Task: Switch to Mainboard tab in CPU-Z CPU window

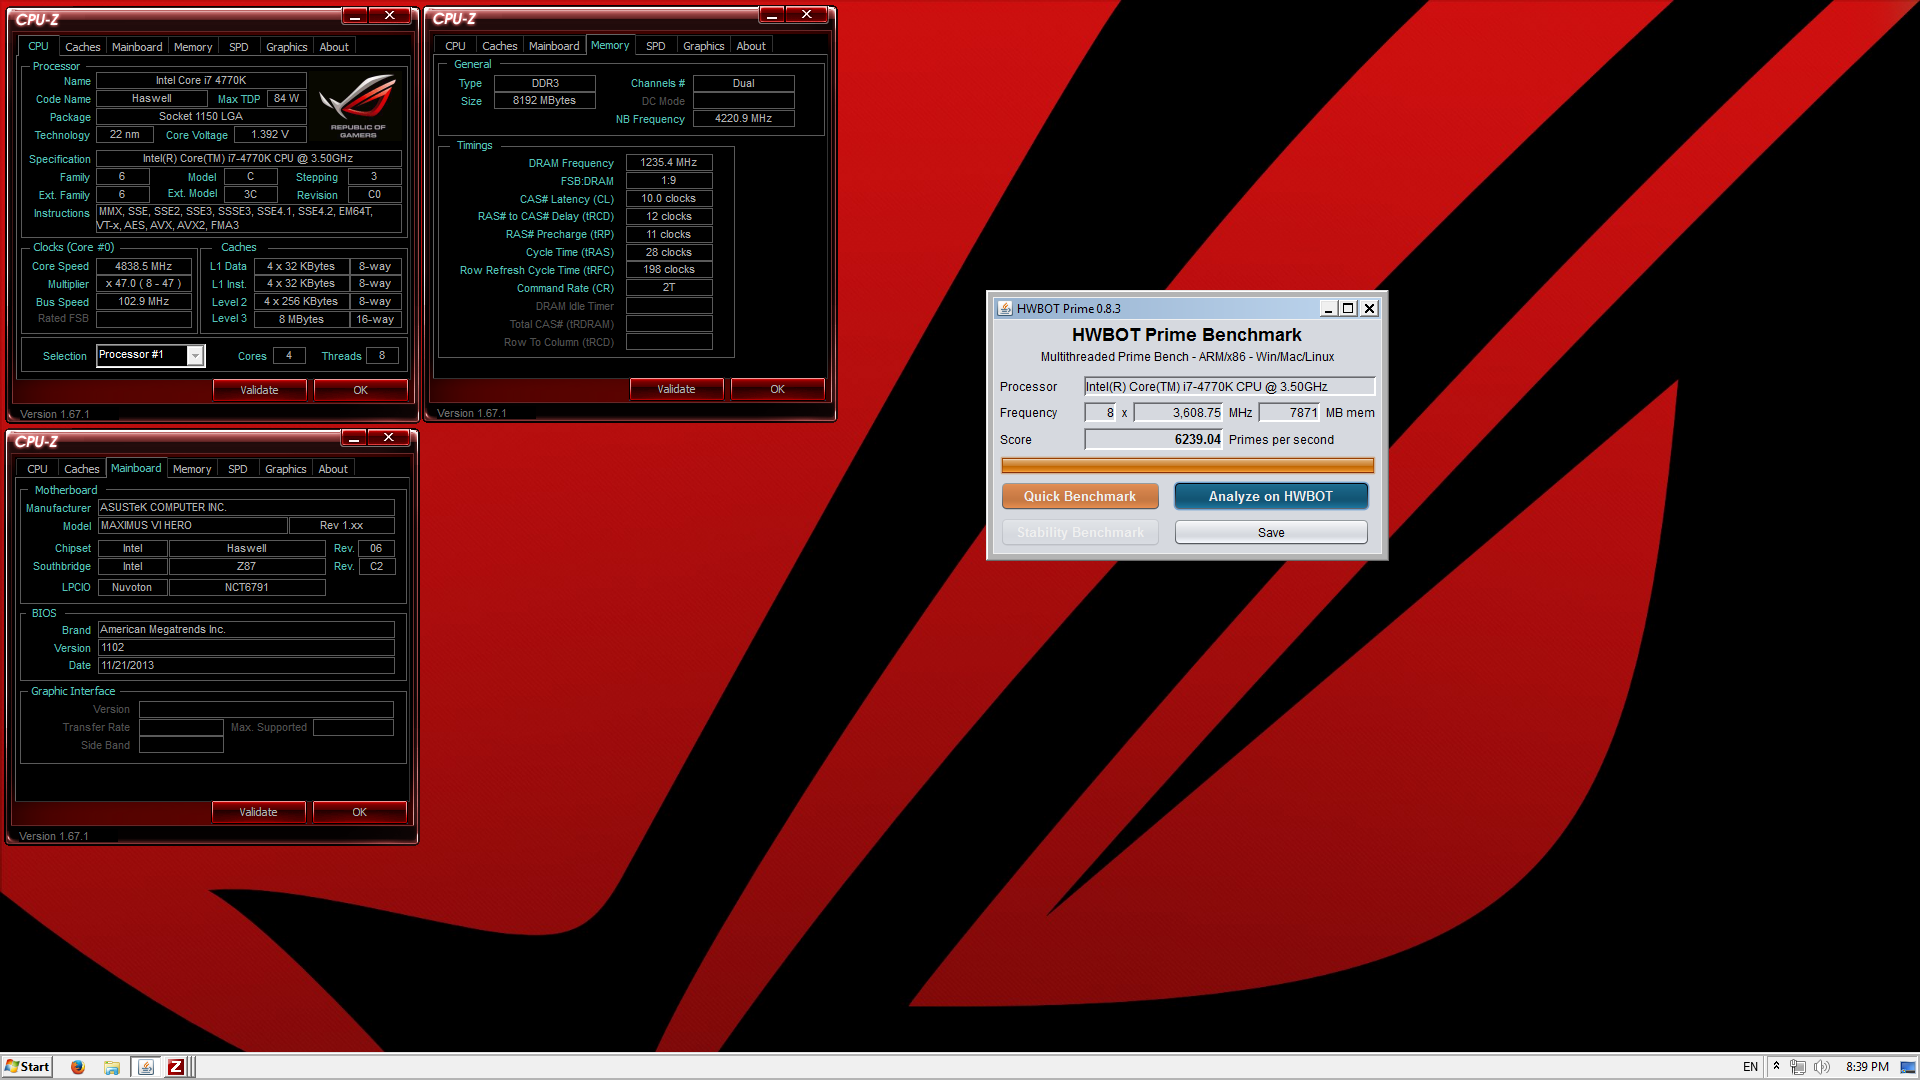Action: (x=137, y=47)
